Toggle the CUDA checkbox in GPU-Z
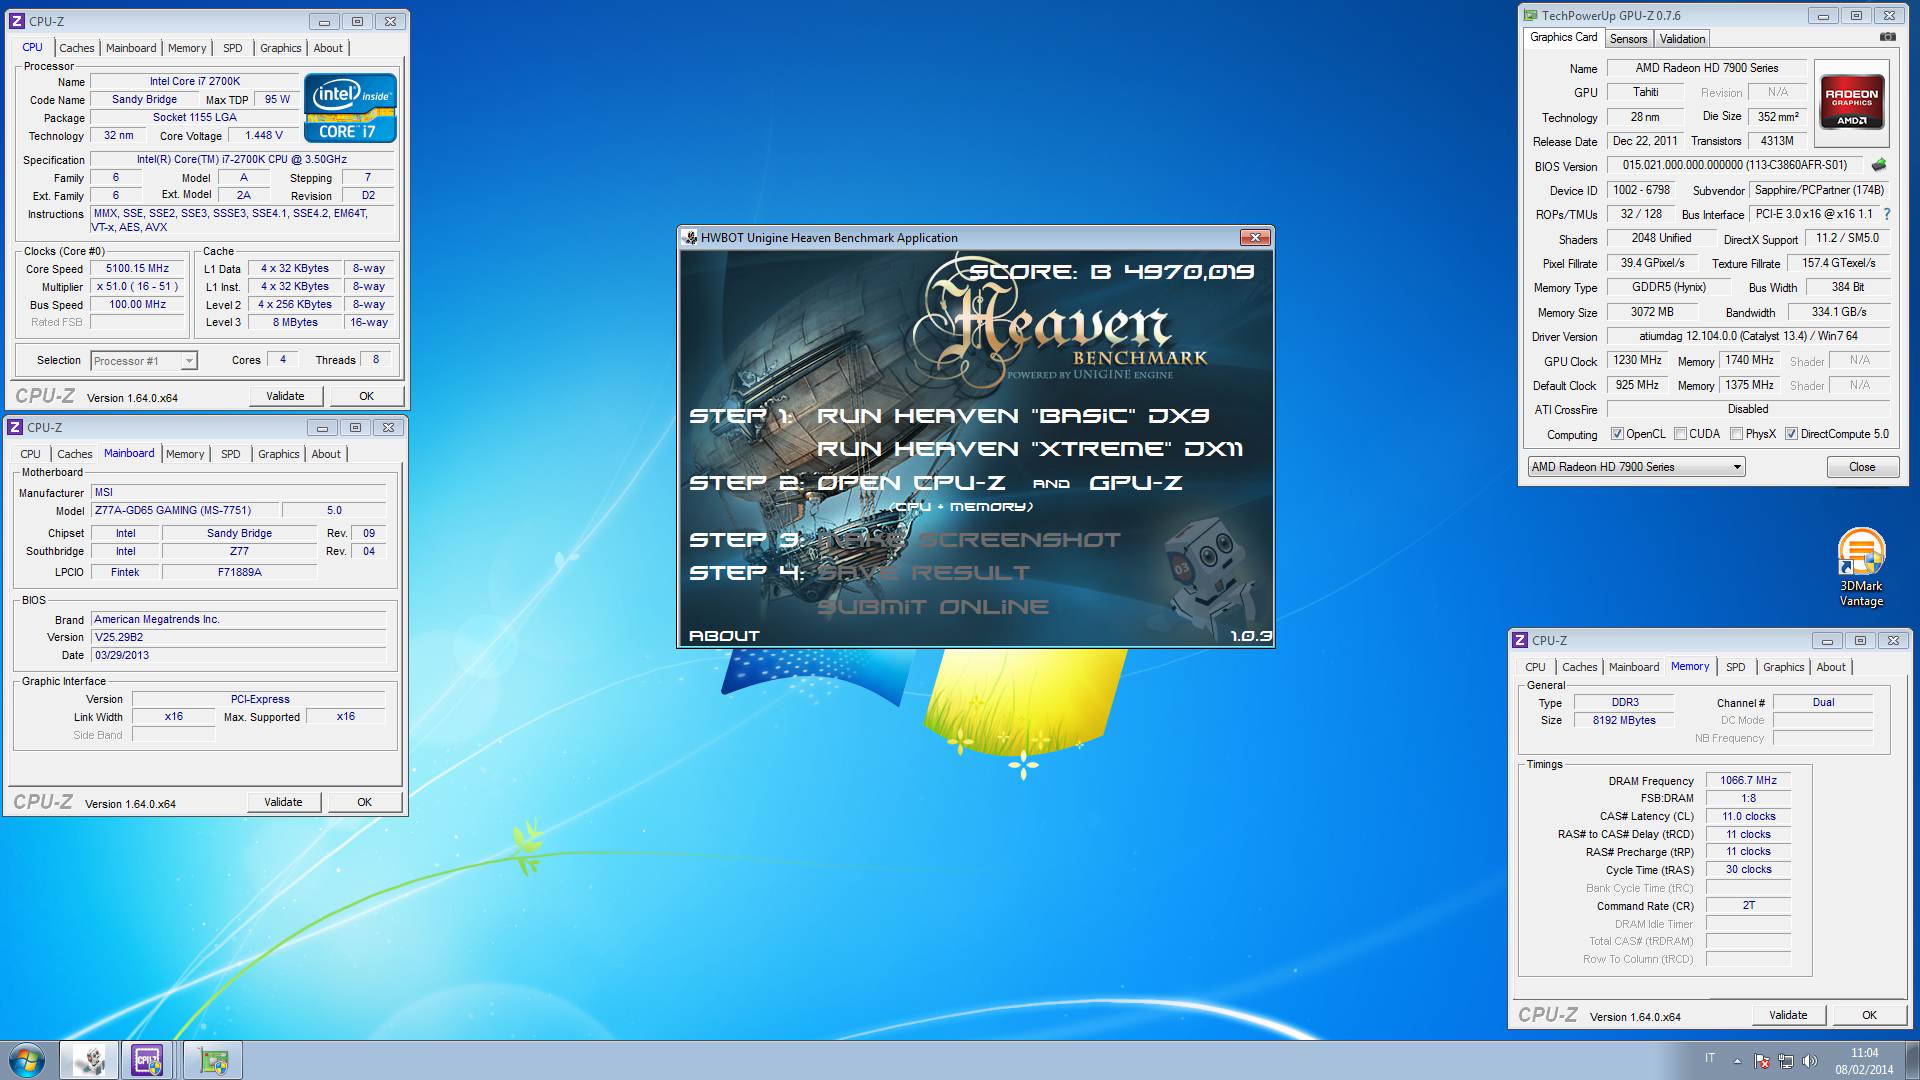 click(1680, 434)
